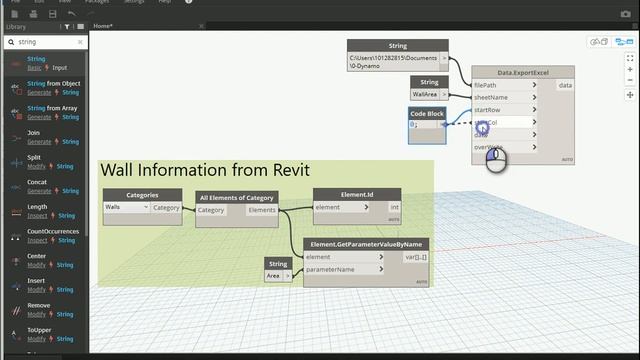Image resolution: width=640 pixels, height=360 pixels.
Task: Click 'String' class link beside Concat Generate
Action: click(x=71, y=191)
